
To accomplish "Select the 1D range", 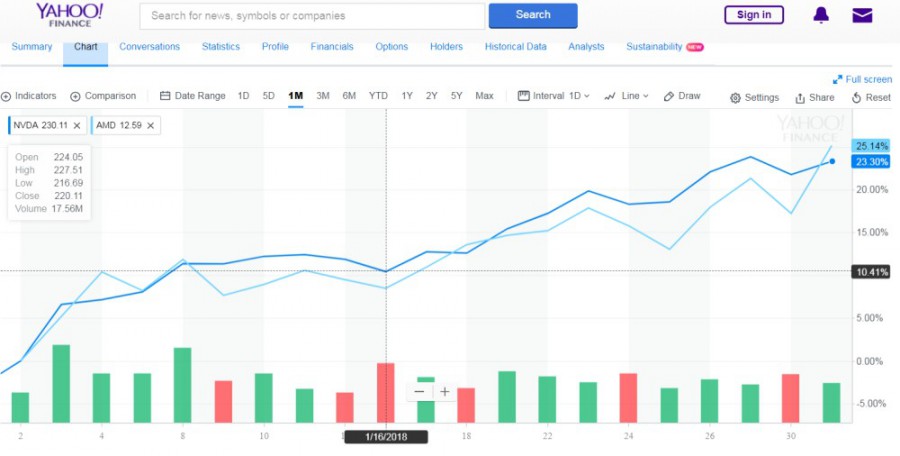I will pyautogui.click(x=243, y=96).
